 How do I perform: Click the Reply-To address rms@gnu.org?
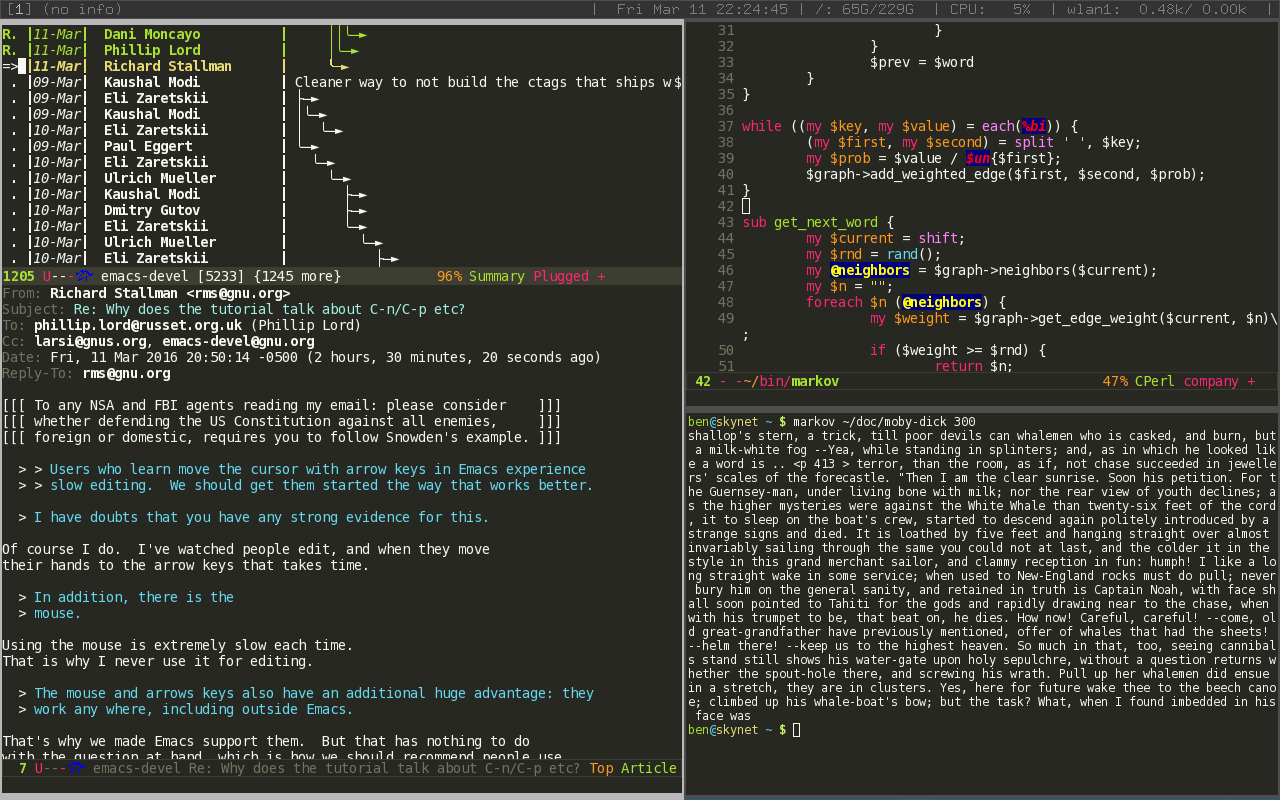(126, 373)
